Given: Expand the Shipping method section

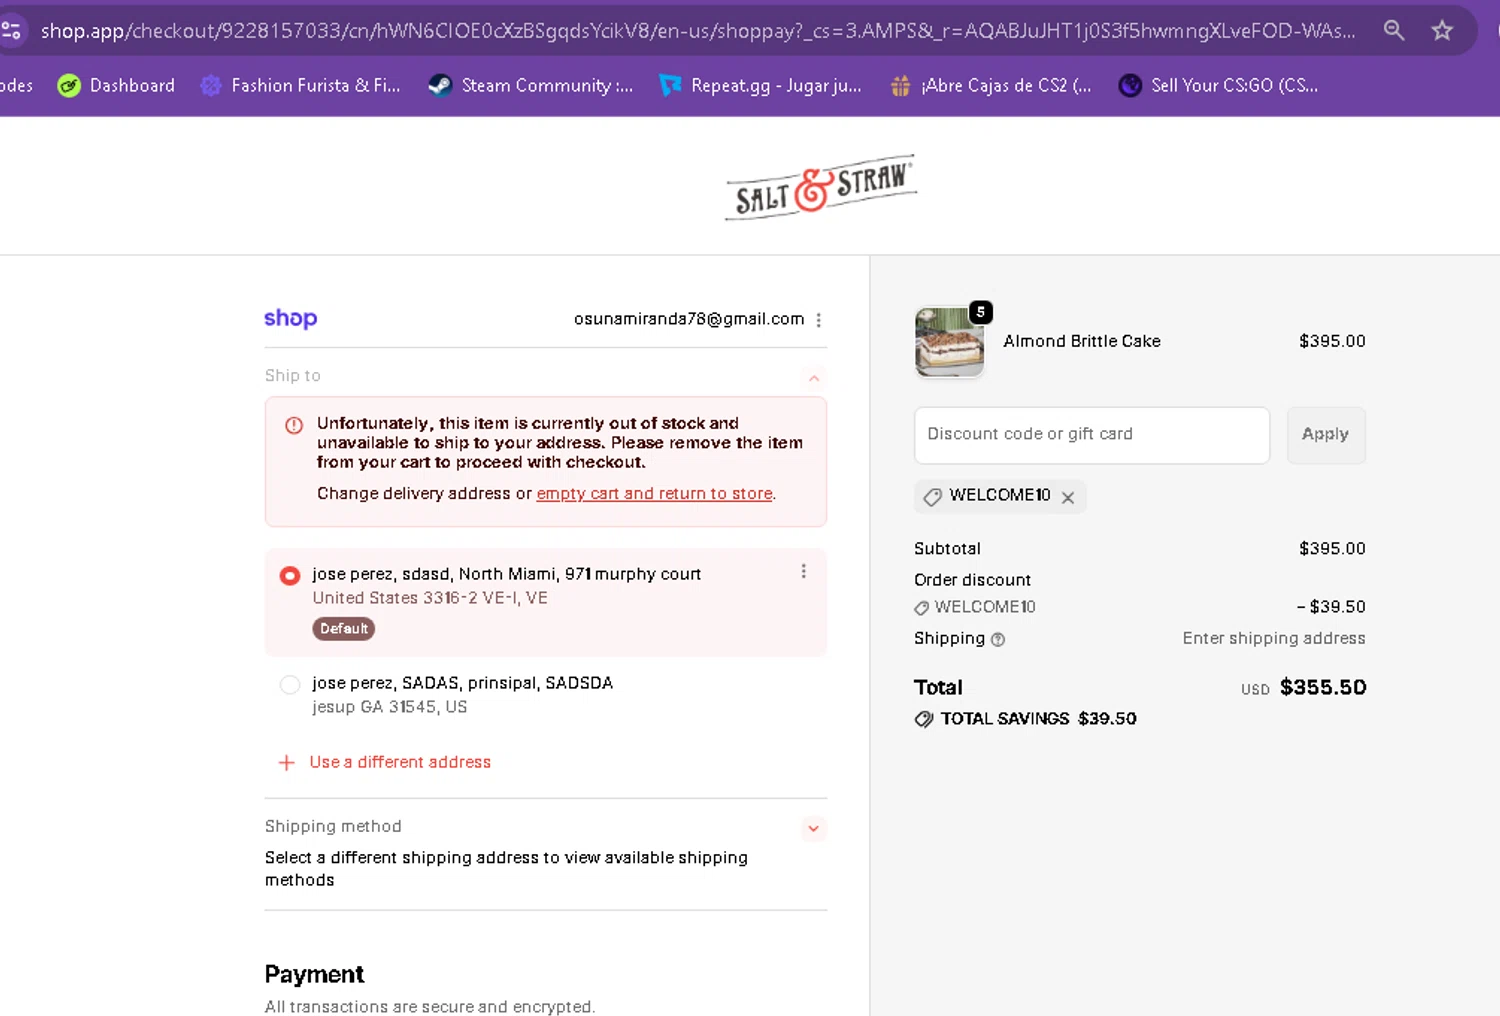Looking at the screenshot, I should 813,828.
